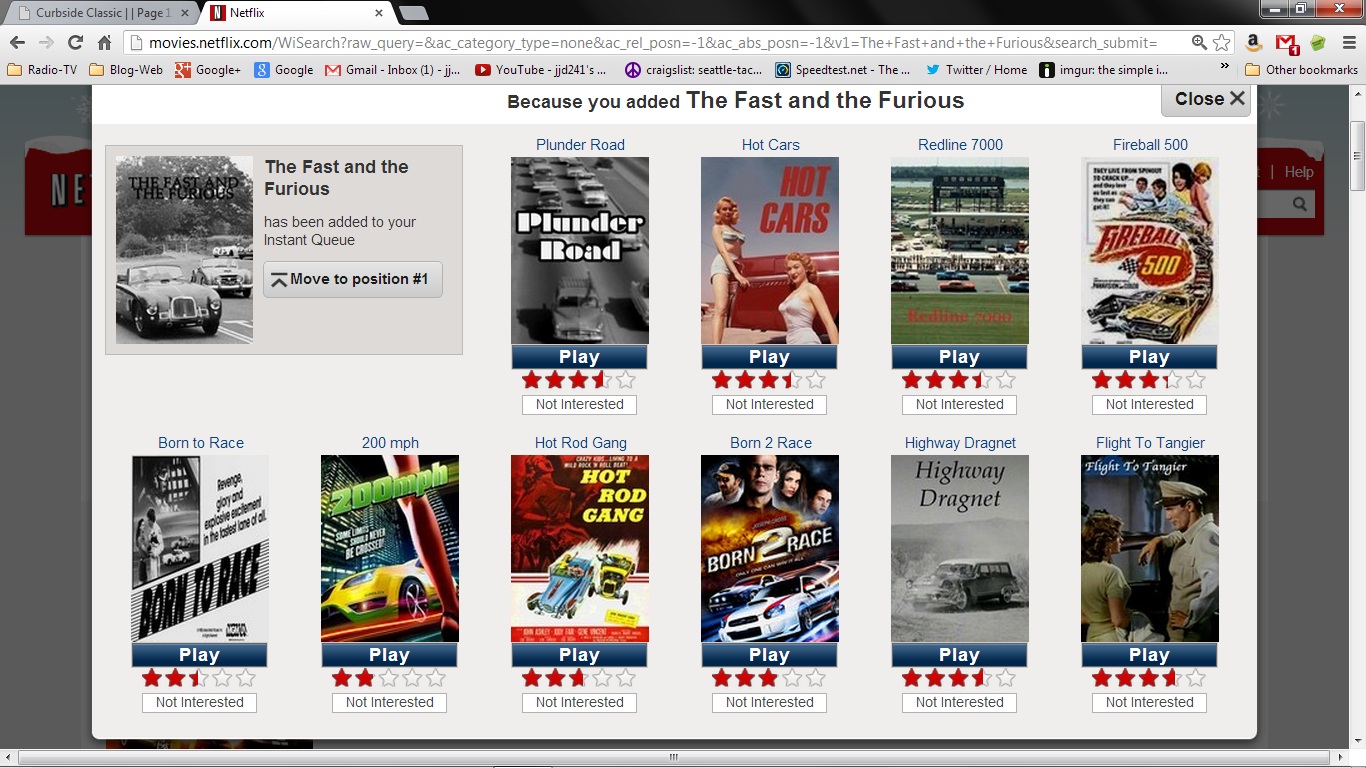Viewport: 1366px width, 768px height.
Task: Play Fireball 500
Action: (1149, 357)
